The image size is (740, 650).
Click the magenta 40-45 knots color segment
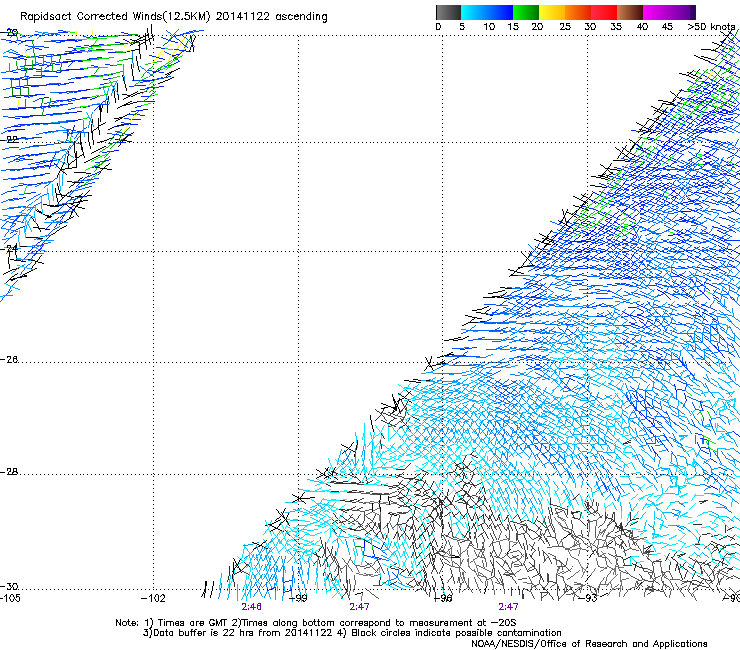click(x=656, y=12)
